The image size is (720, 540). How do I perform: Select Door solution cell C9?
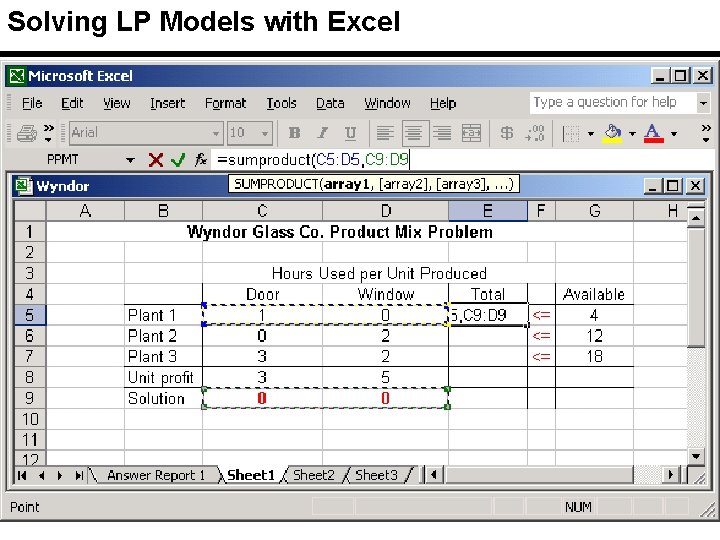(262, 398)
